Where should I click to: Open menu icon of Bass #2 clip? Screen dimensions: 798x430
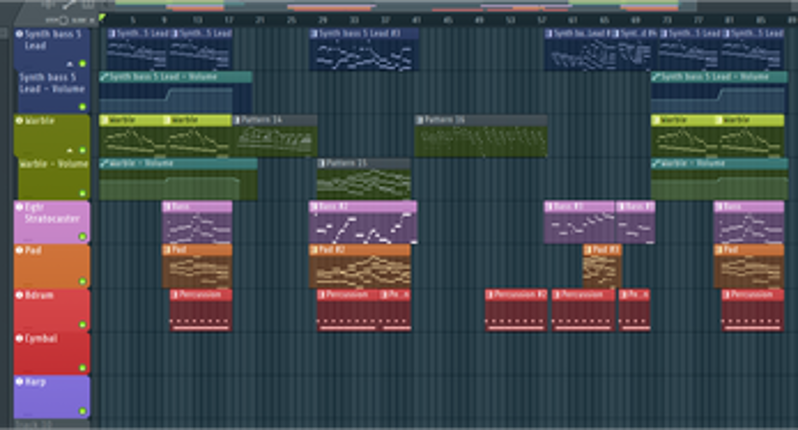point(314,207)
